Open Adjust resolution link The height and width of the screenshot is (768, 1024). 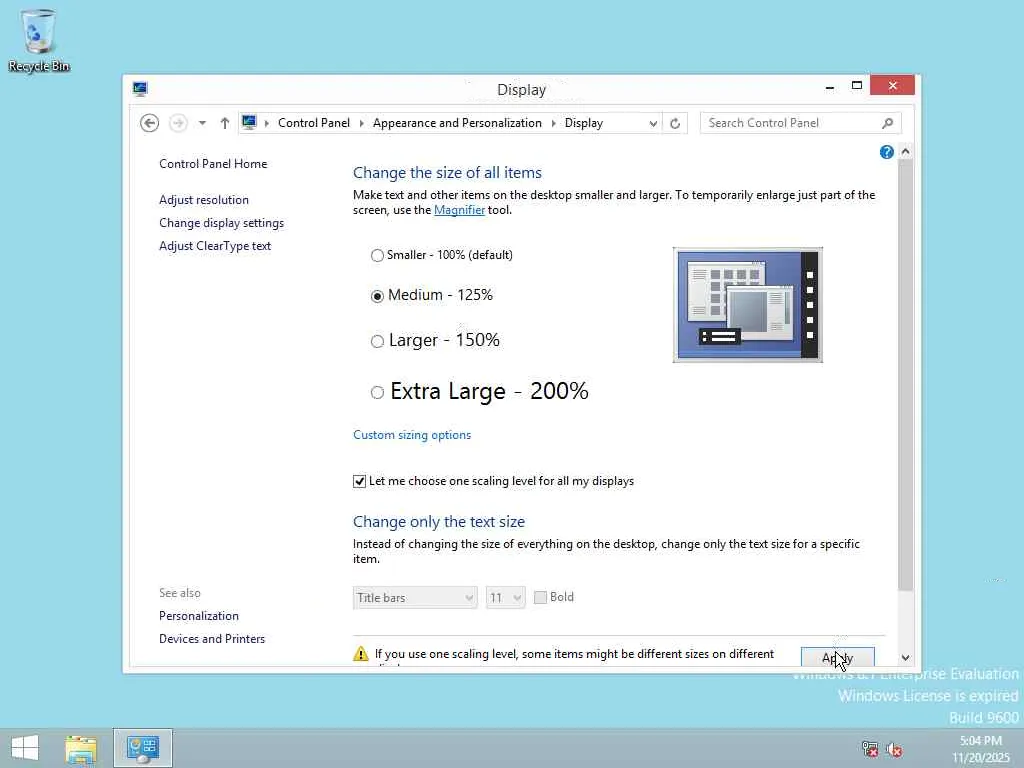click(204, 200)
